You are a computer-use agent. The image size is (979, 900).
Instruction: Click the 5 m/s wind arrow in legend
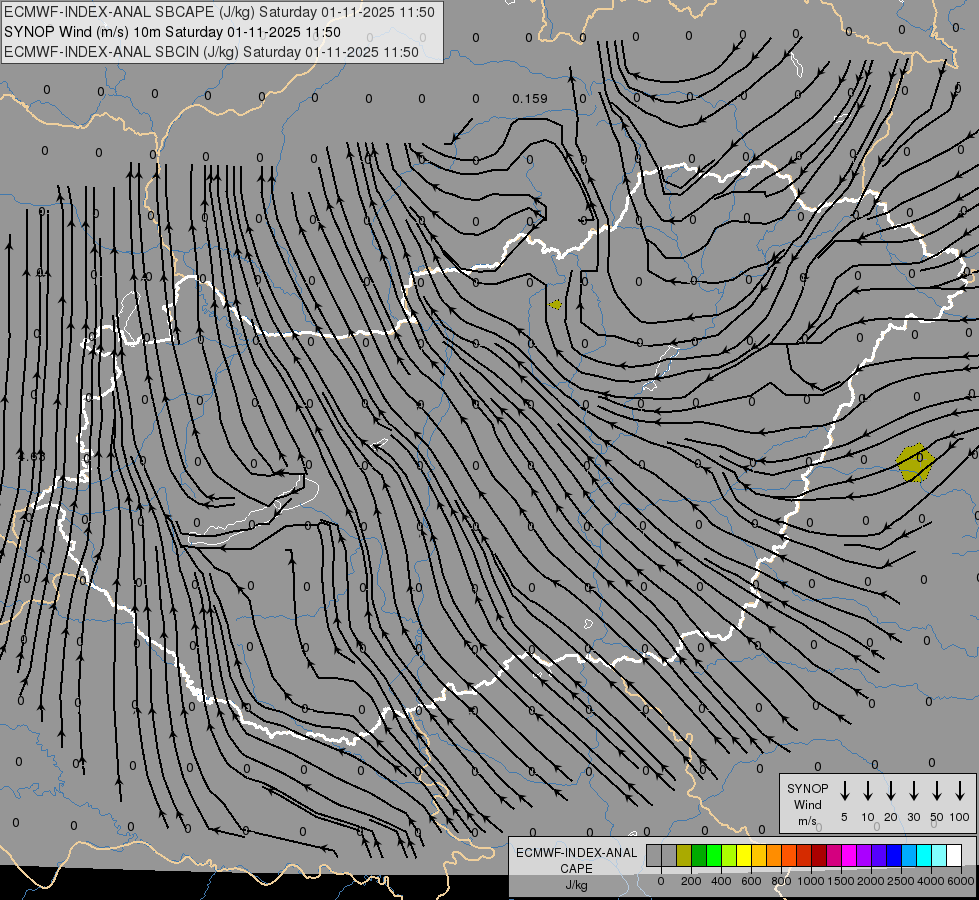pyautogui.click(x=845, y=790)
